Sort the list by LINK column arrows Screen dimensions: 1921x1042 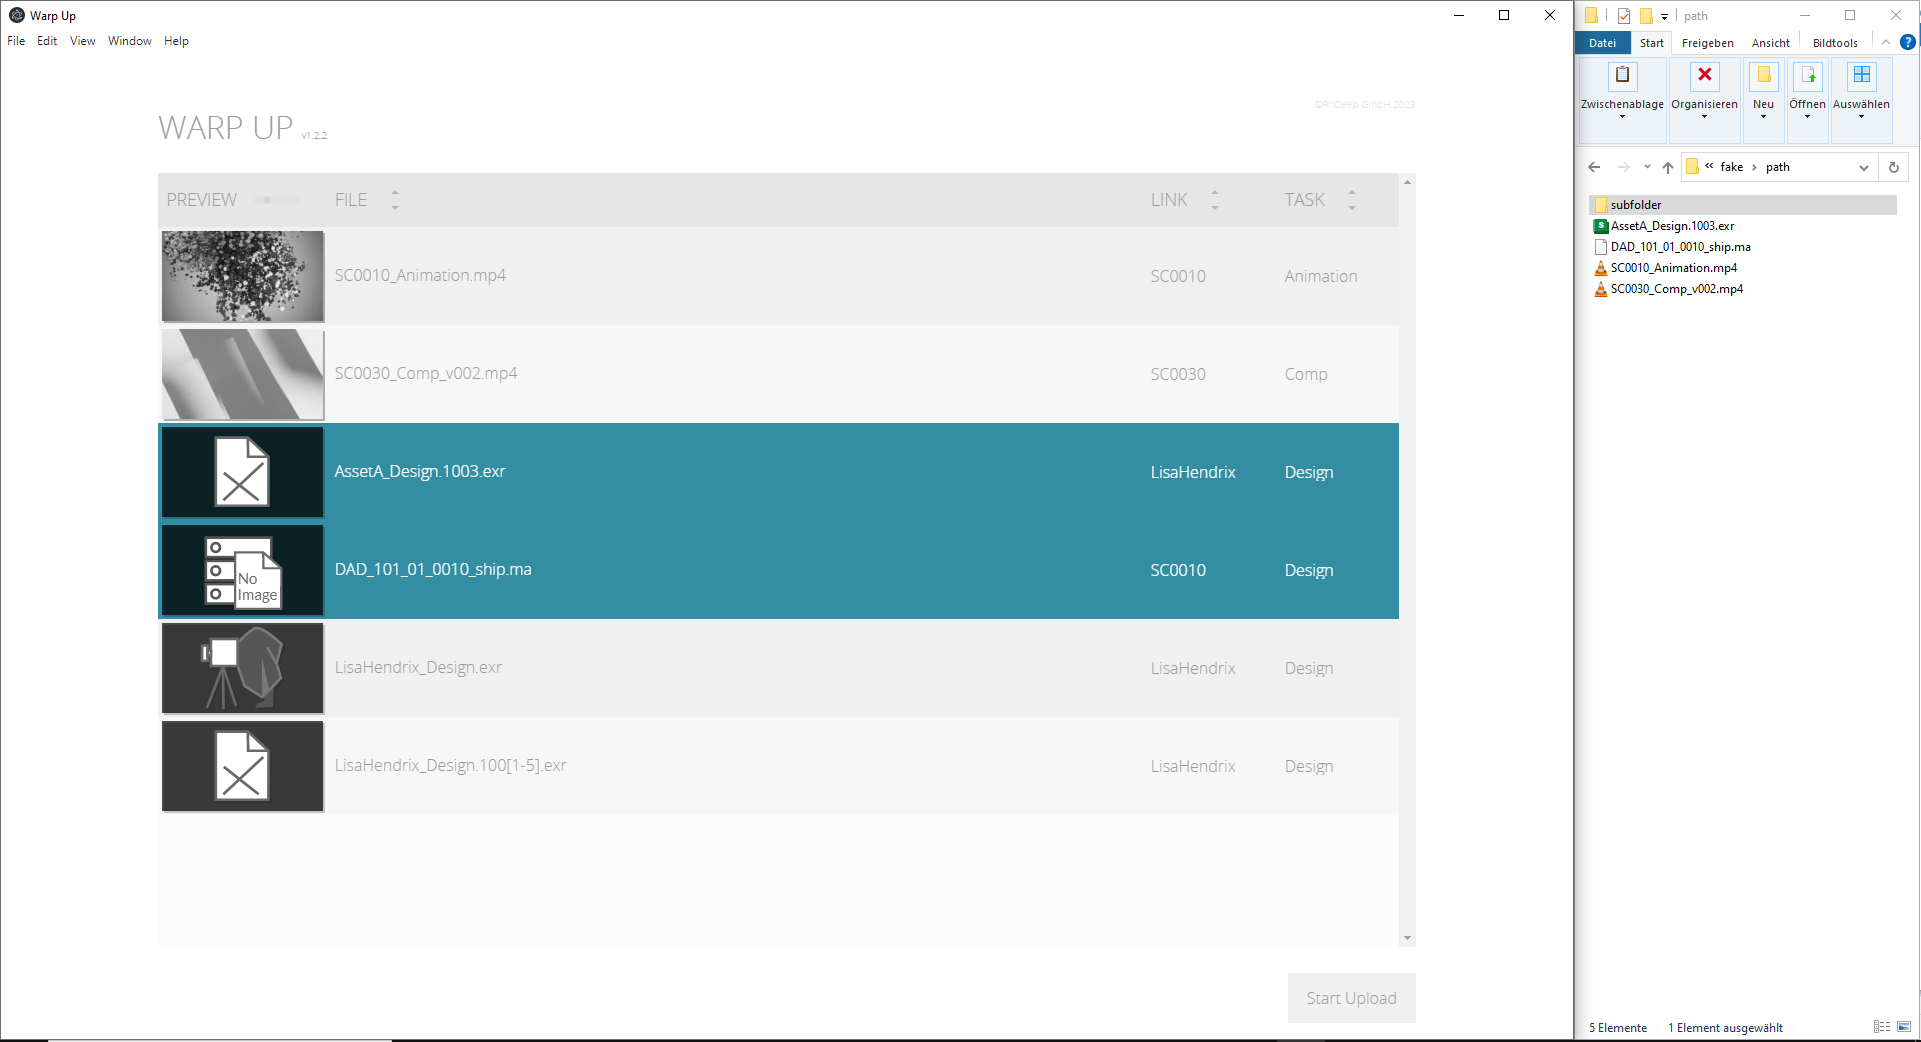(x=1215, y=200)
